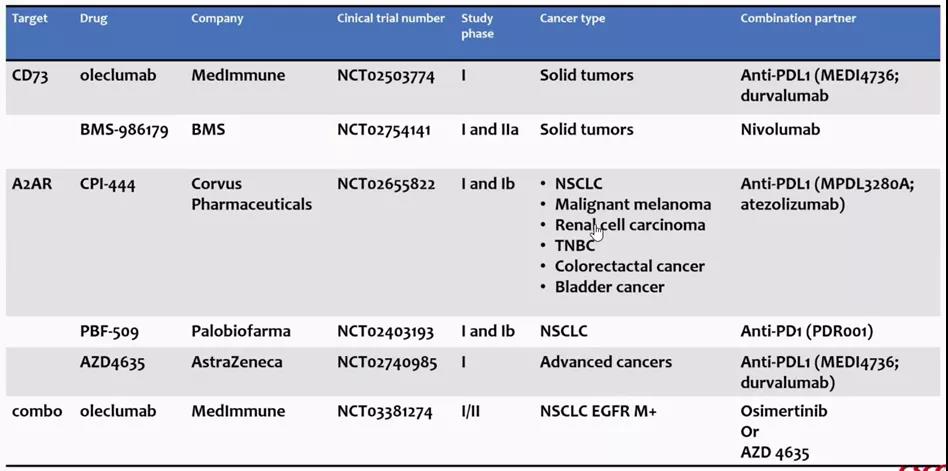Screen dimensions: 948x471
Task: Click the CD73 target cell
Action: coord(30,76)
